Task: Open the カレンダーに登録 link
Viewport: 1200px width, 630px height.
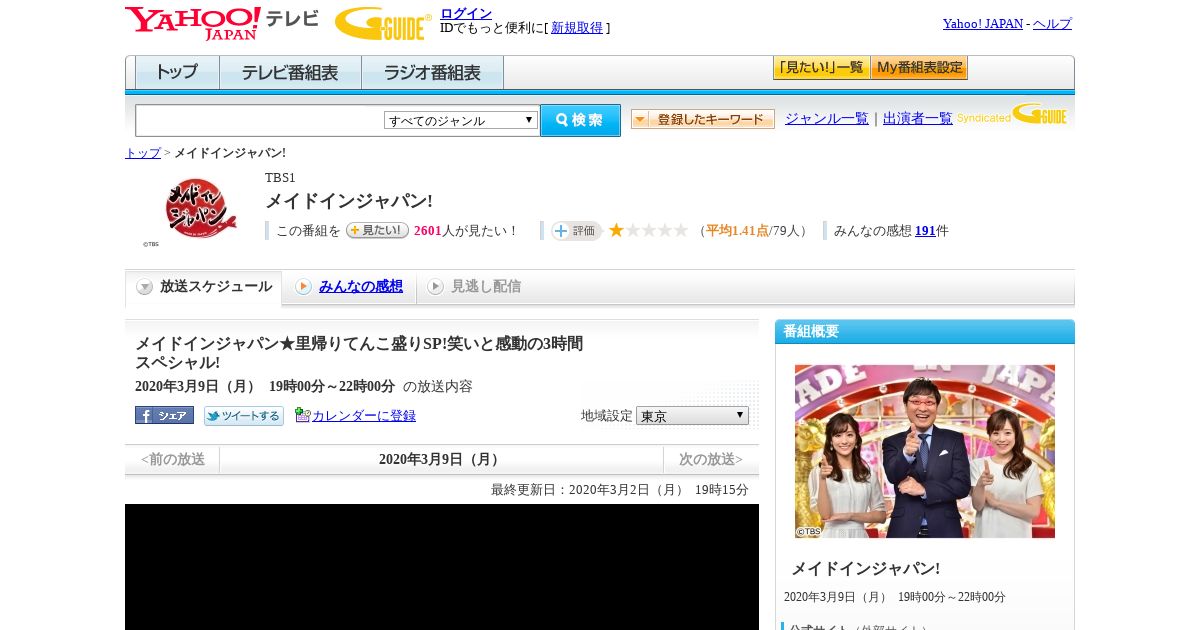Action: [364, 415]
